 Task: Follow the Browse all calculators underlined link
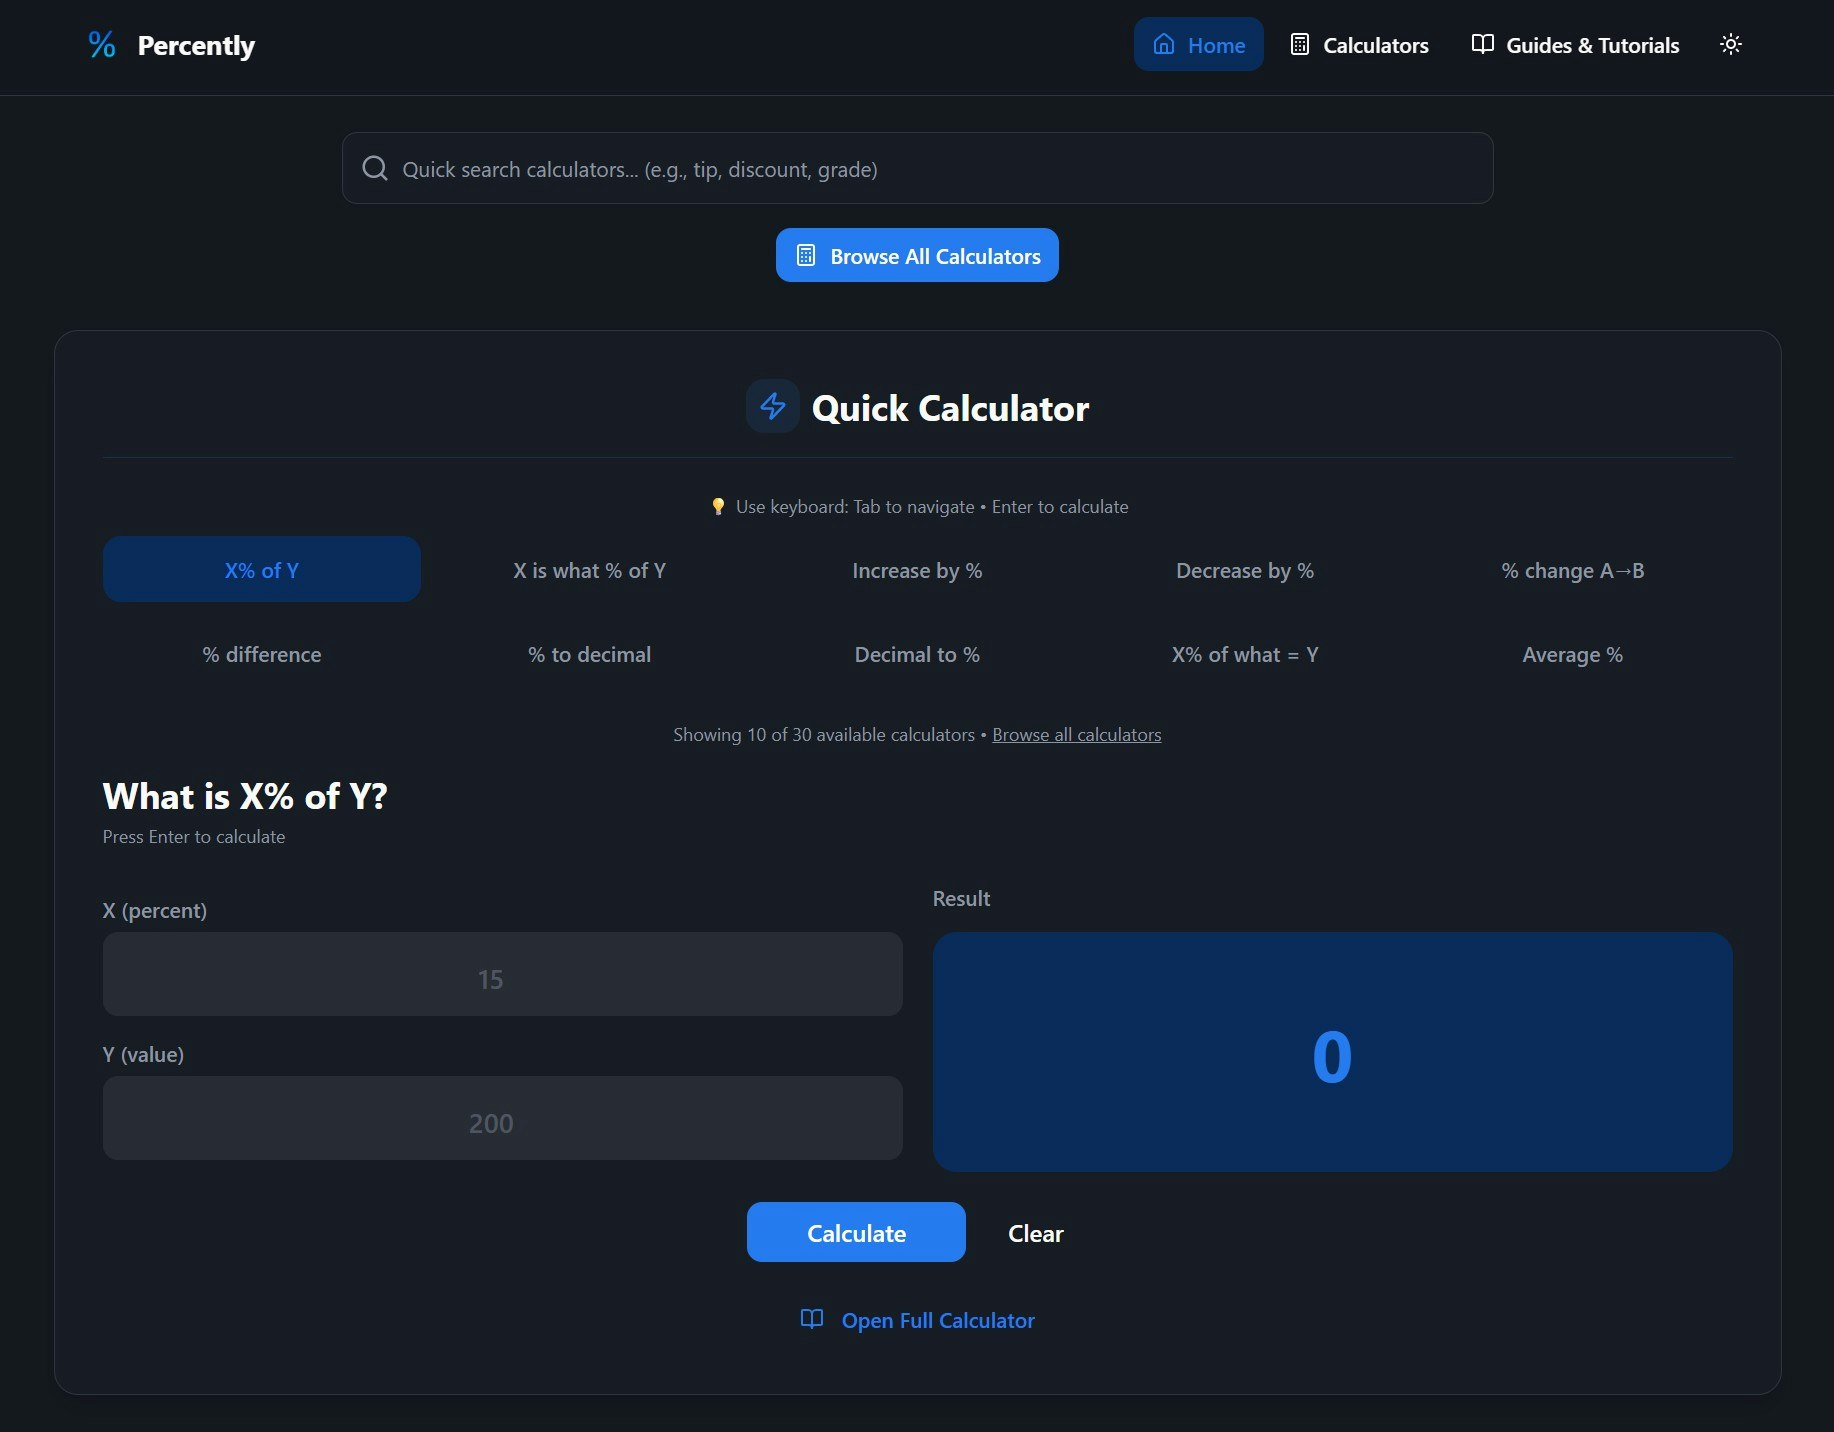tap(1076, 735)
